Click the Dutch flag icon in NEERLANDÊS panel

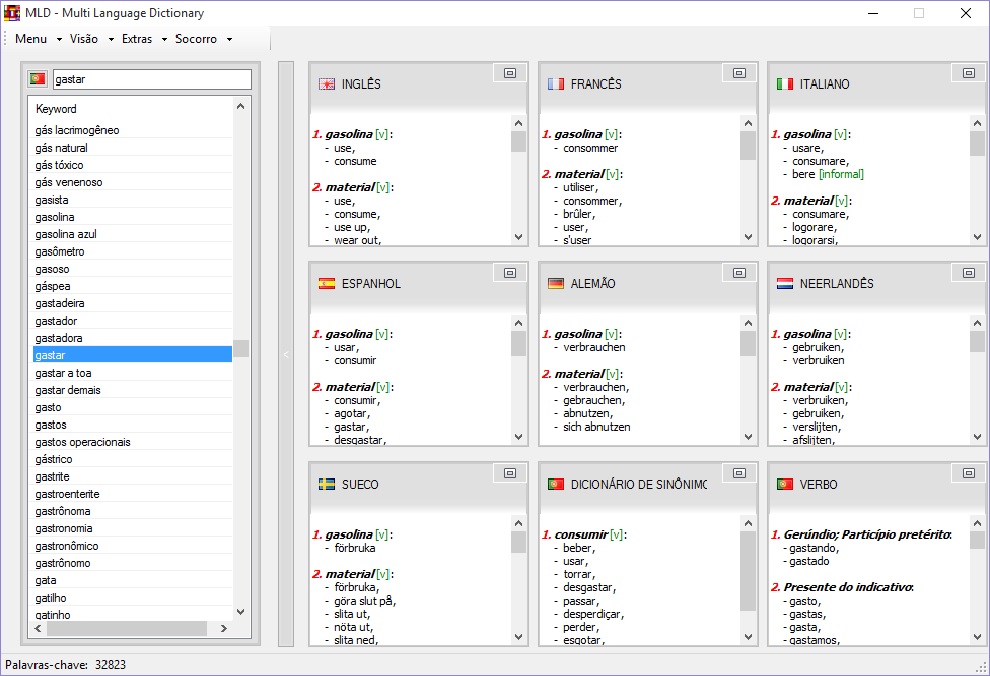tap(785, 284)
